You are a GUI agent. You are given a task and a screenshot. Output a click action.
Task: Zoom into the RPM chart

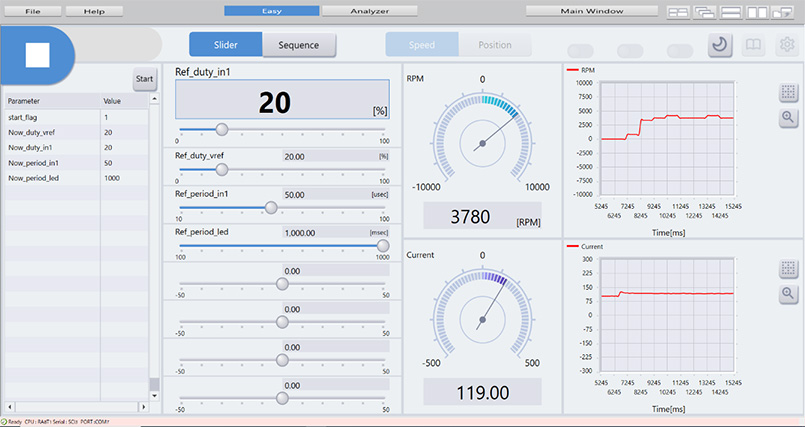pyautogui.click(x=788, y=118)
